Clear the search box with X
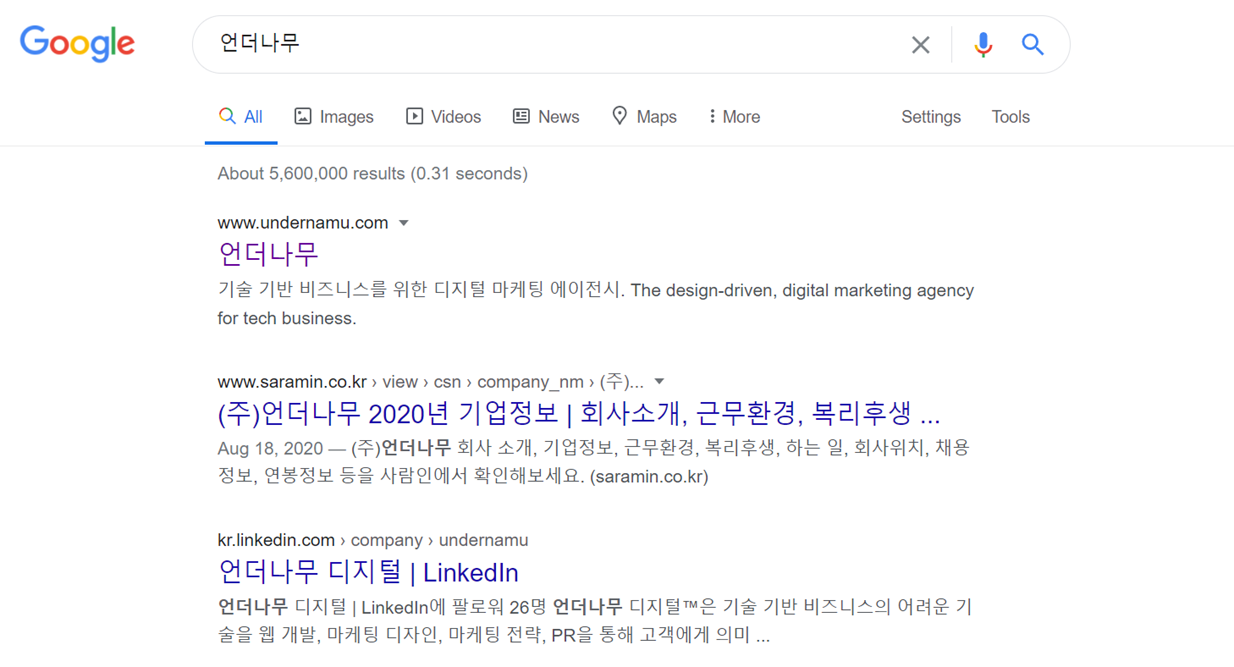Screen dimensions: 1234x667 pyautogui.click(x=920, y=44)
